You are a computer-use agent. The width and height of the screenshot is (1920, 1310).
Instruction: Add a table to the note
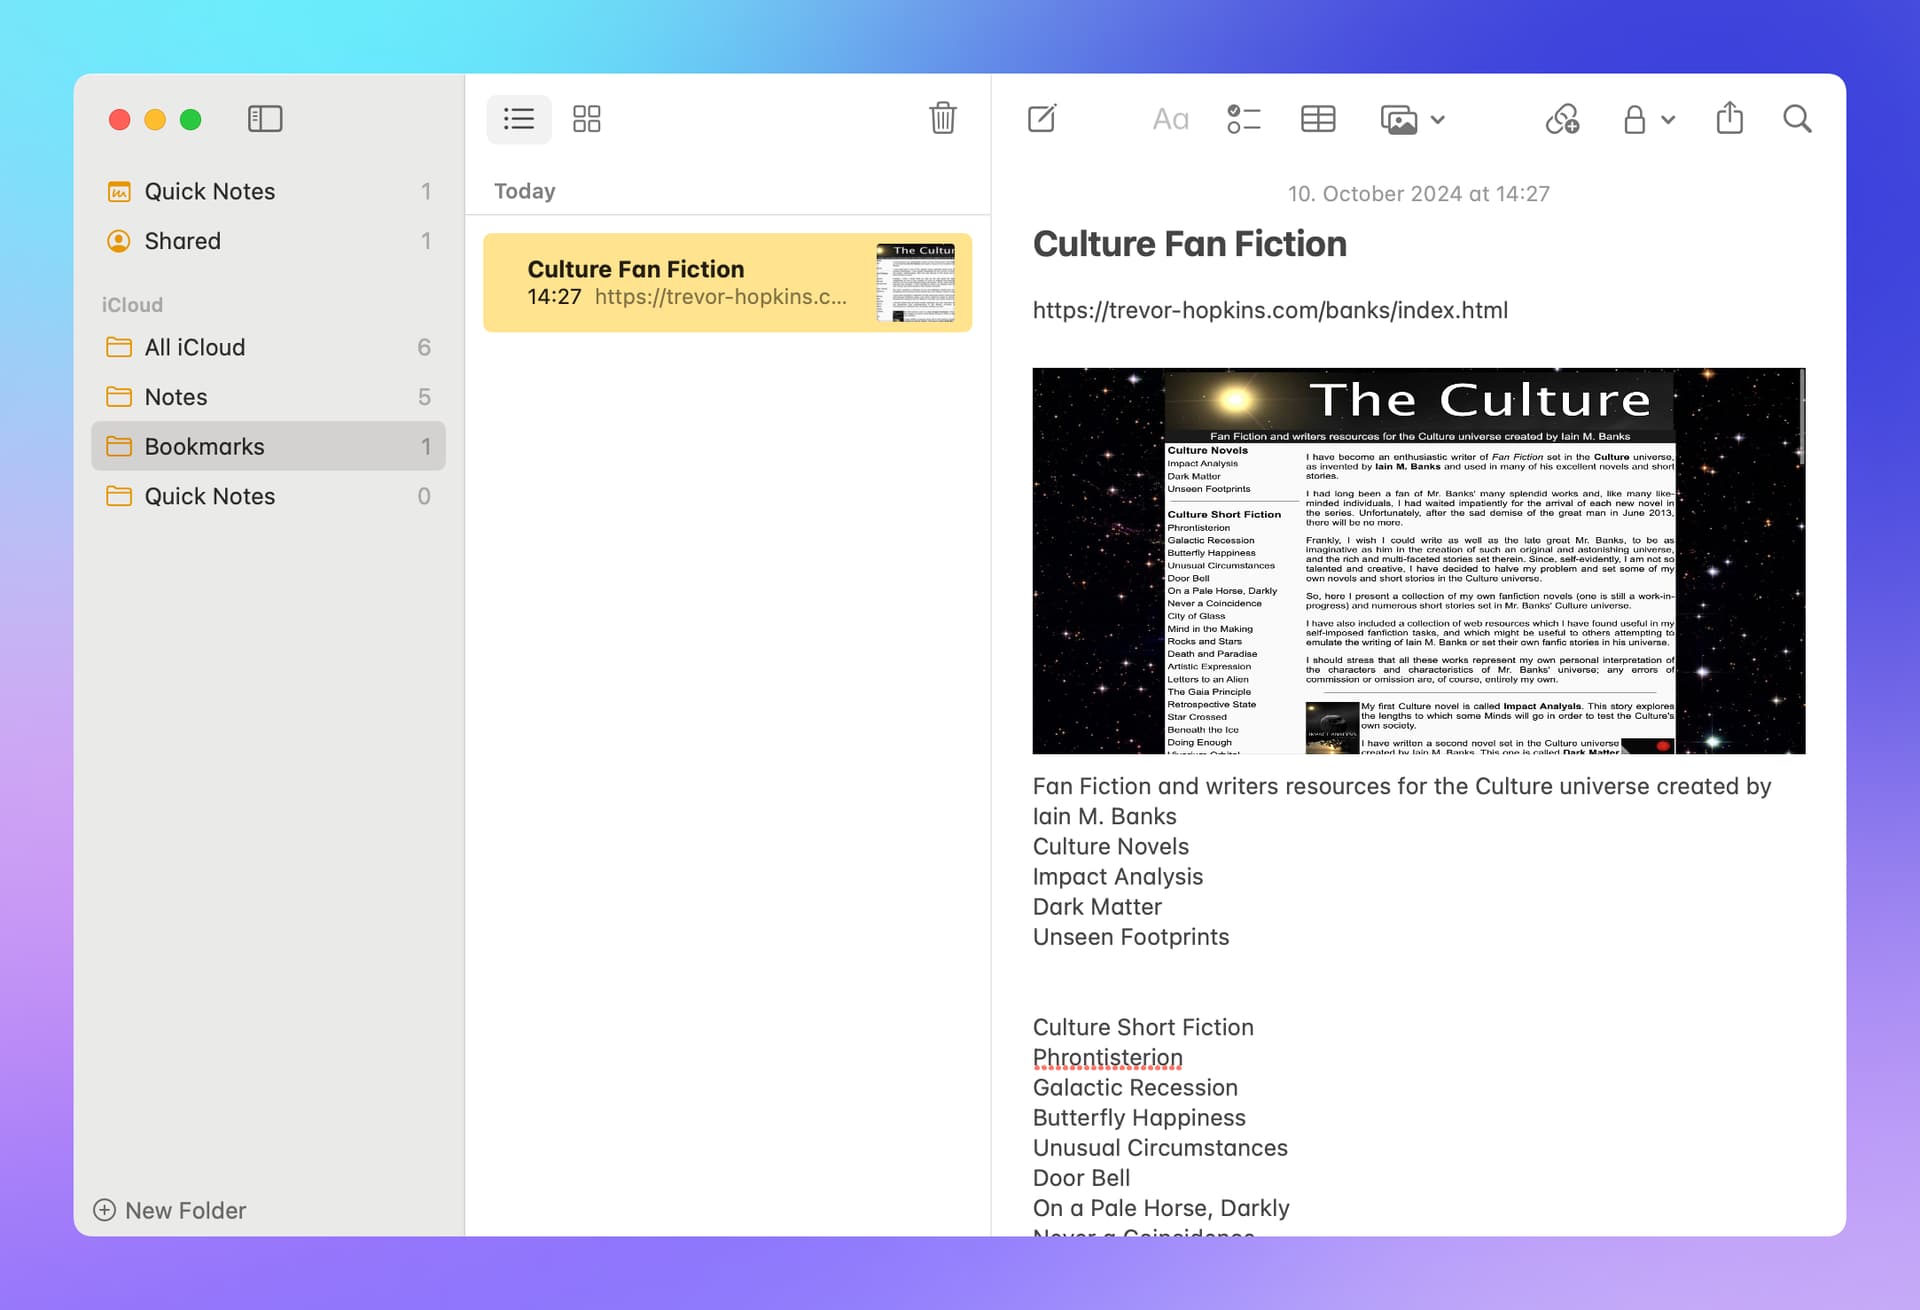1317,119
